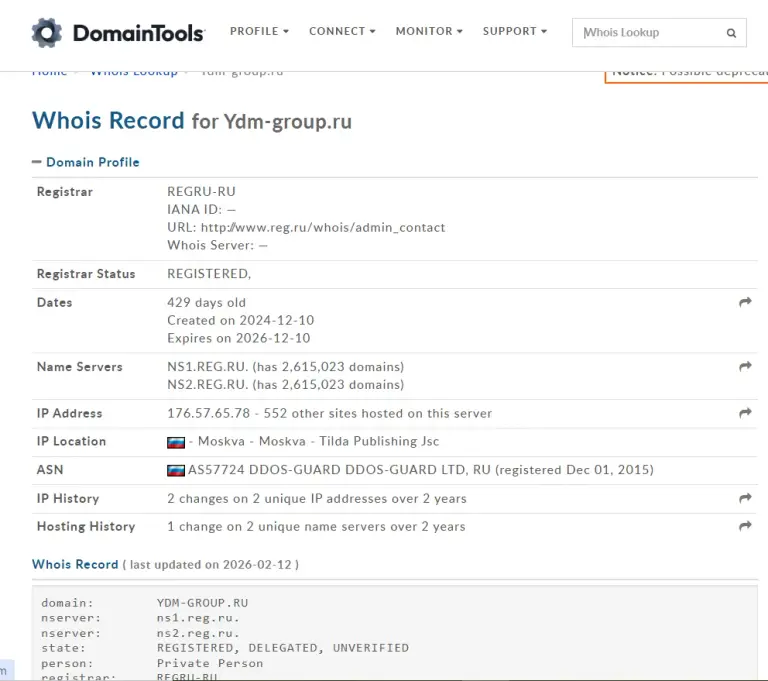Click ns1.reg.ru. in raw whois record
The height and width of the screenshot is (681, 768).
click(198, 618)
